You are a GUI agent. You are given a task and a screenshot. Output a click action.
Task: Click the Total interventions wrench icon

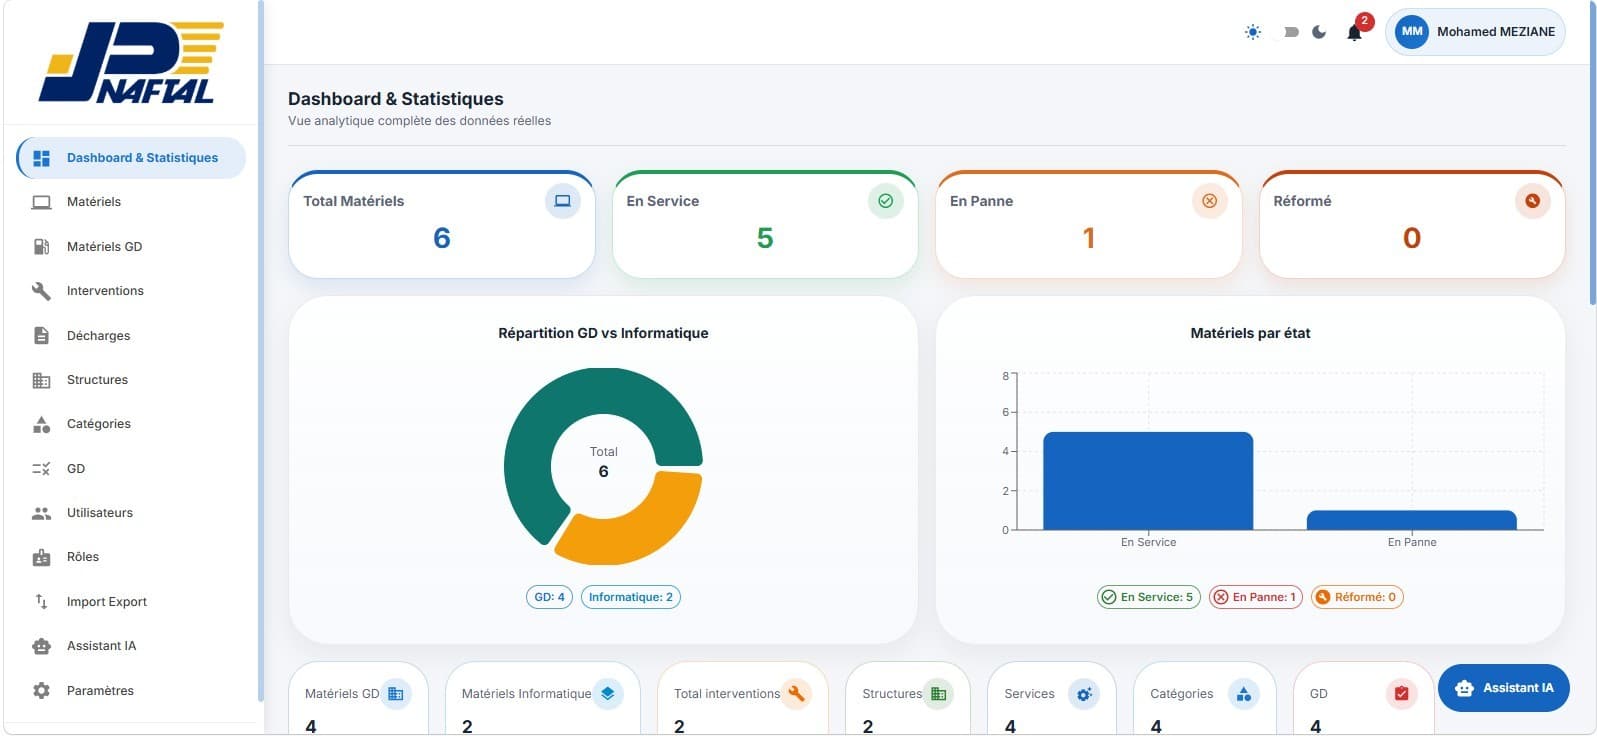point(796,693)
